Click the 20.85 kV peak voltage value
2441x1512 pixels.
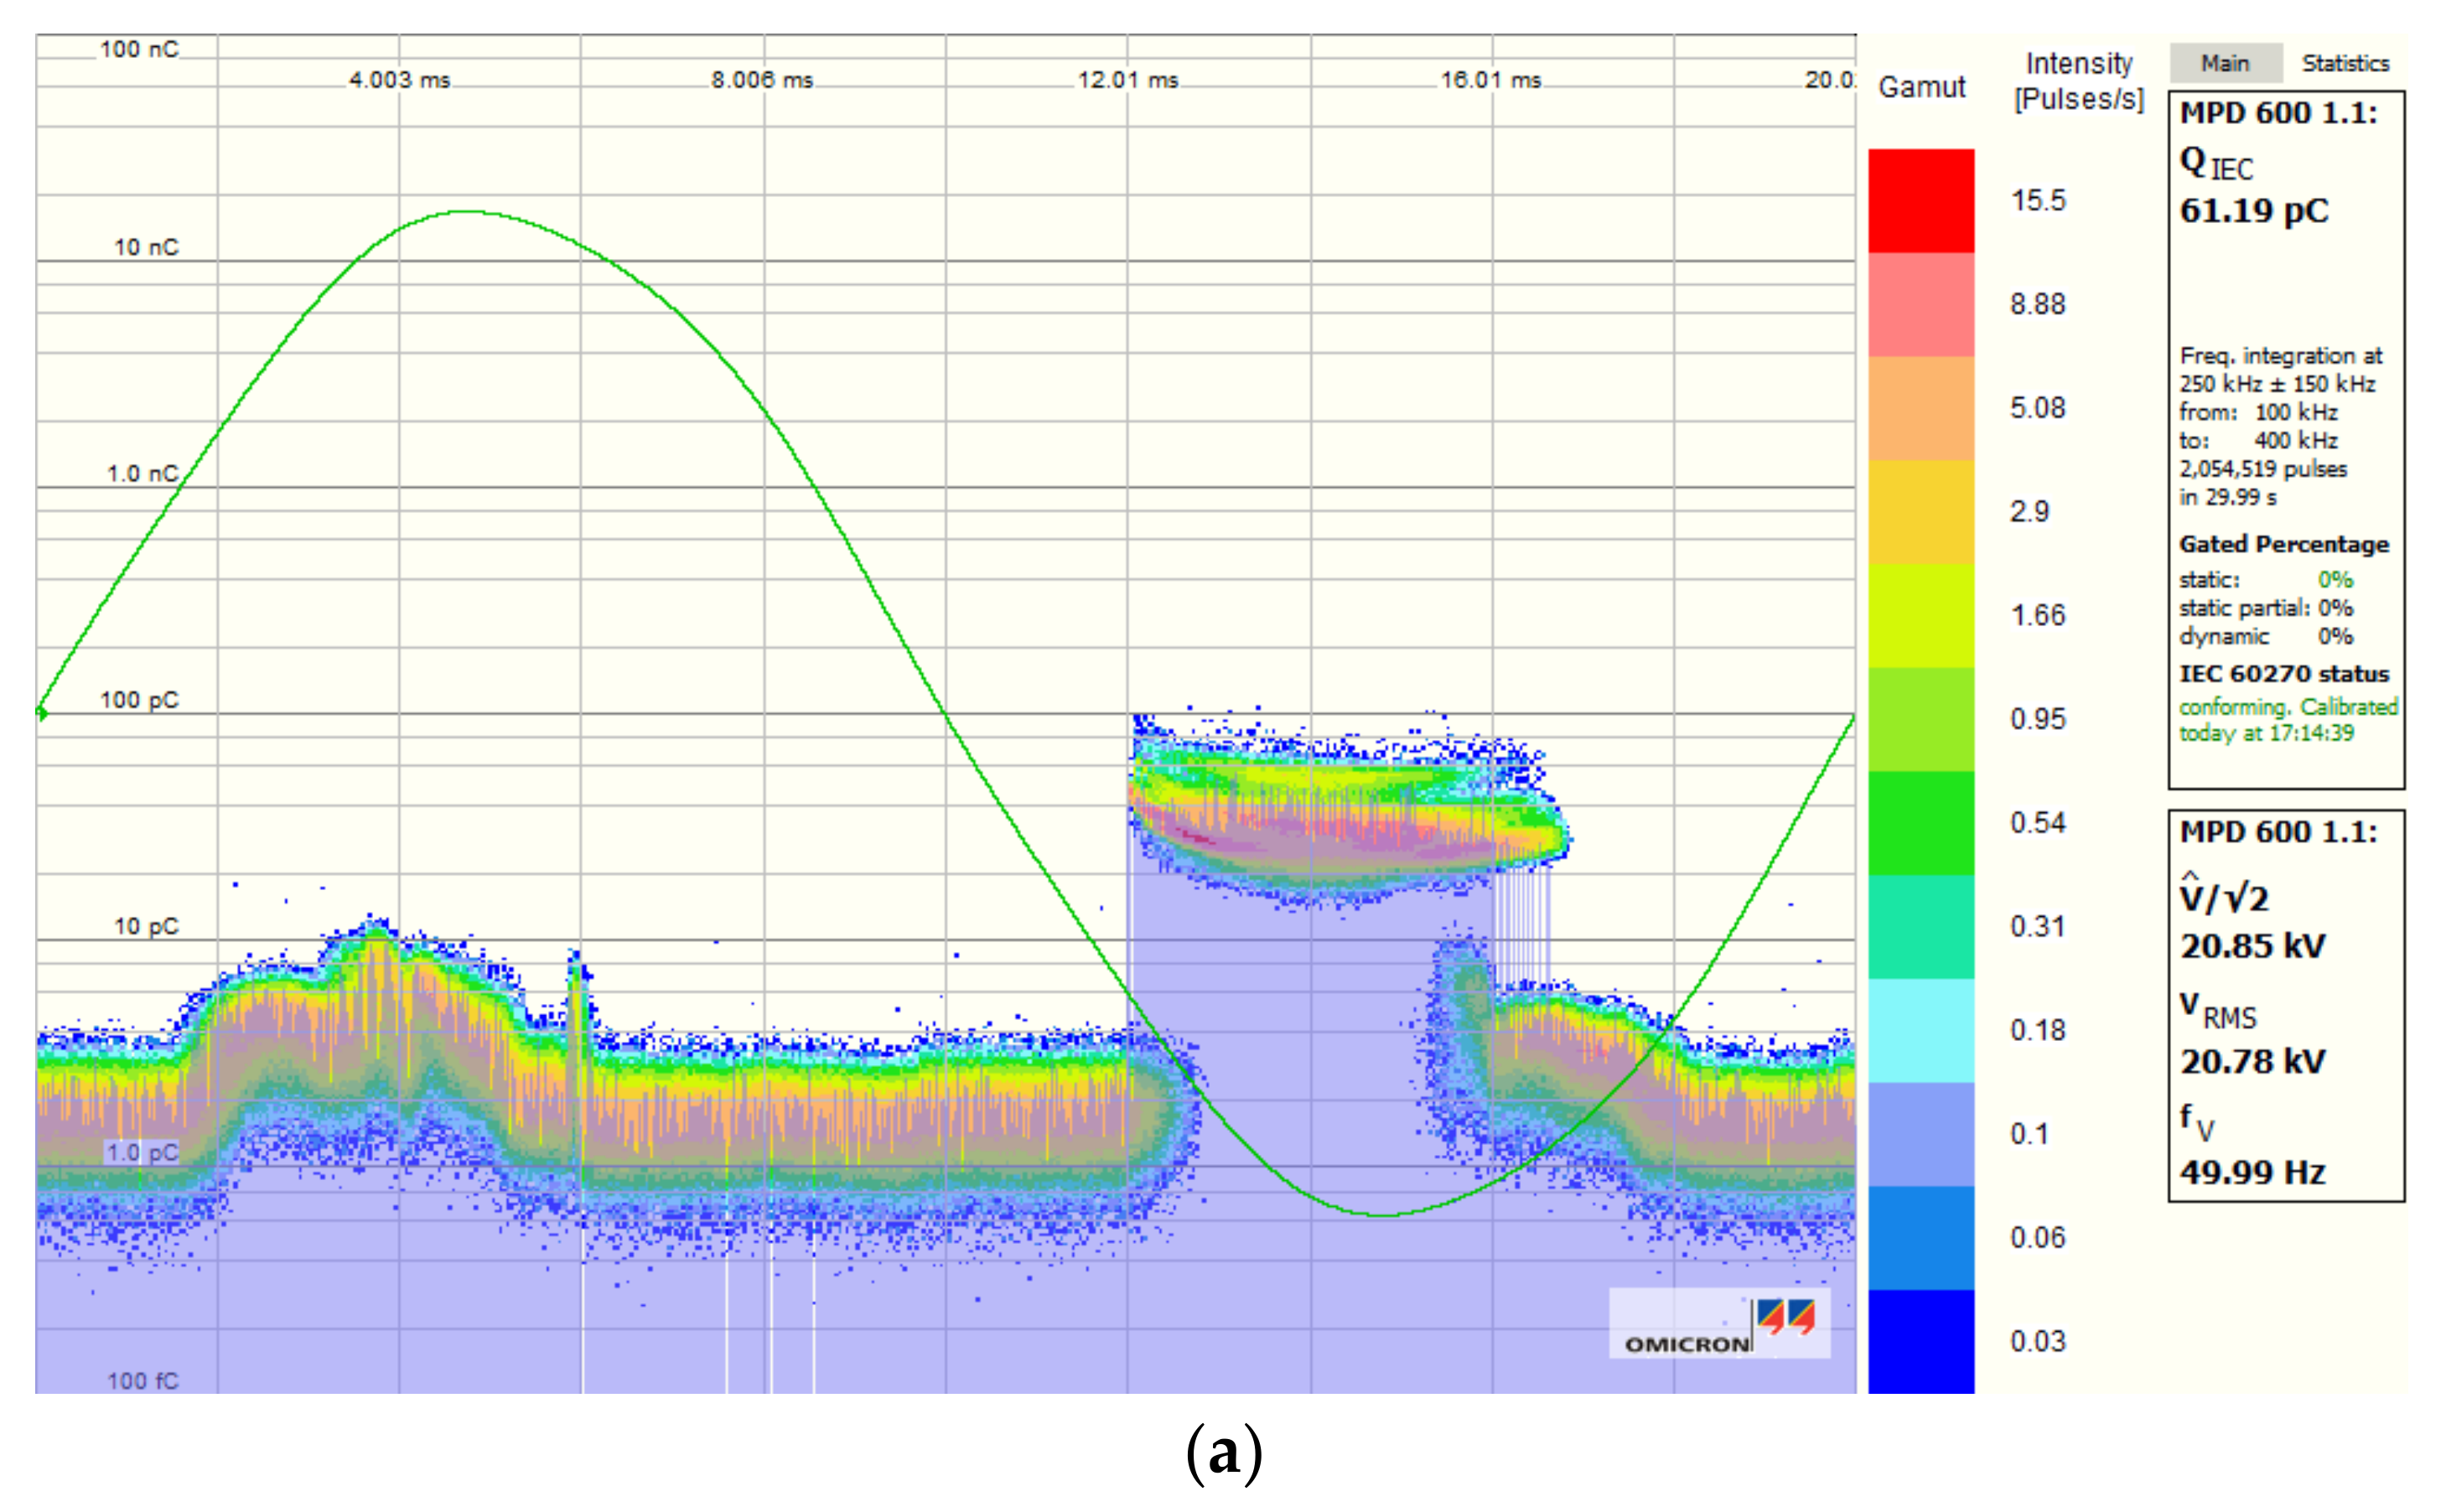(2252, 946)
